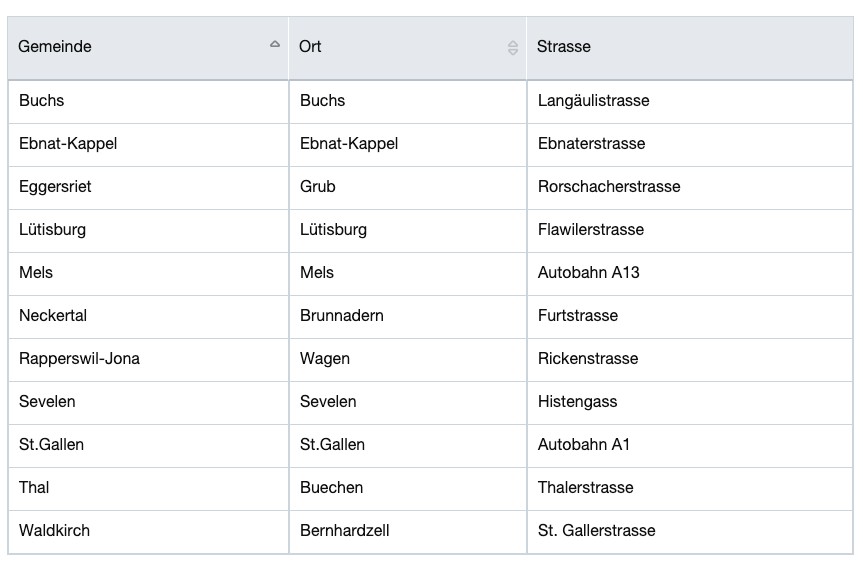Select Buechen in the Thal row
This screenshot has height=575, width=863.
coord(408,489)
